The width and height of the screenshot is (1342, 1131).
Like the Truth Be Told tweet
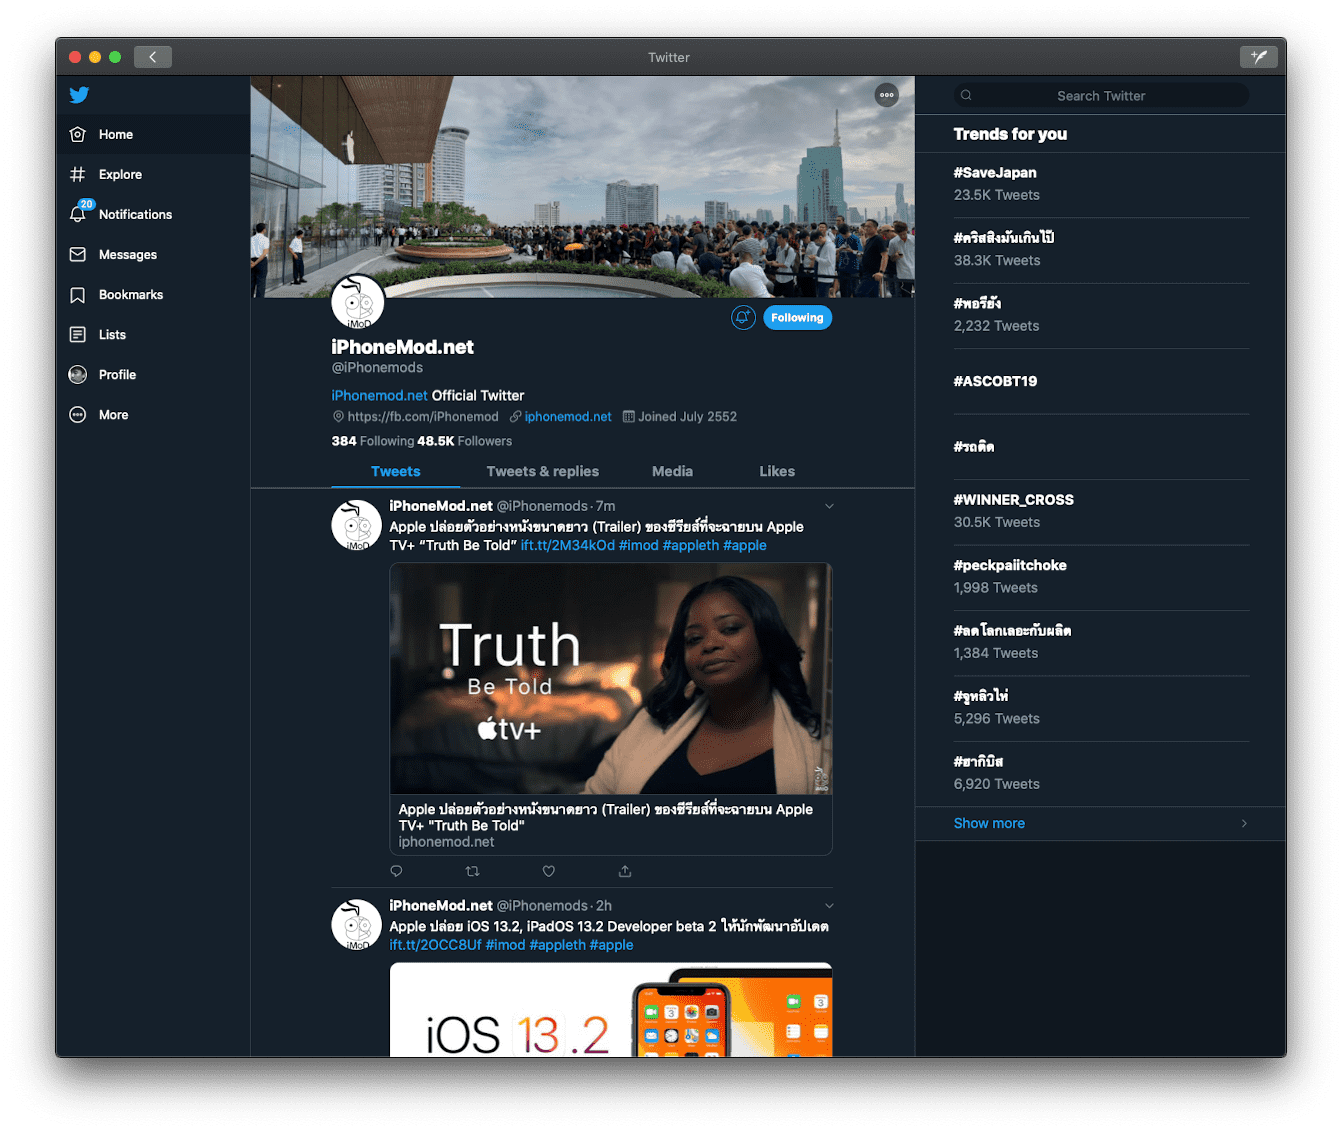tap(548, 871)
